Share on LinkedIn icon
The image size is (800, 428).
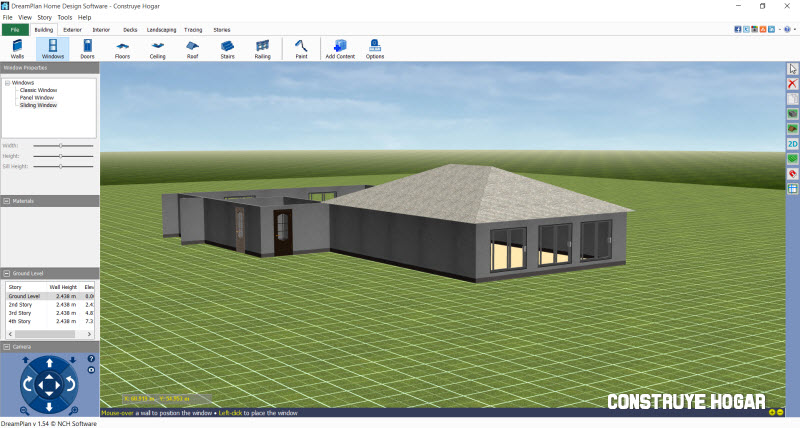[x=771, y=30]
